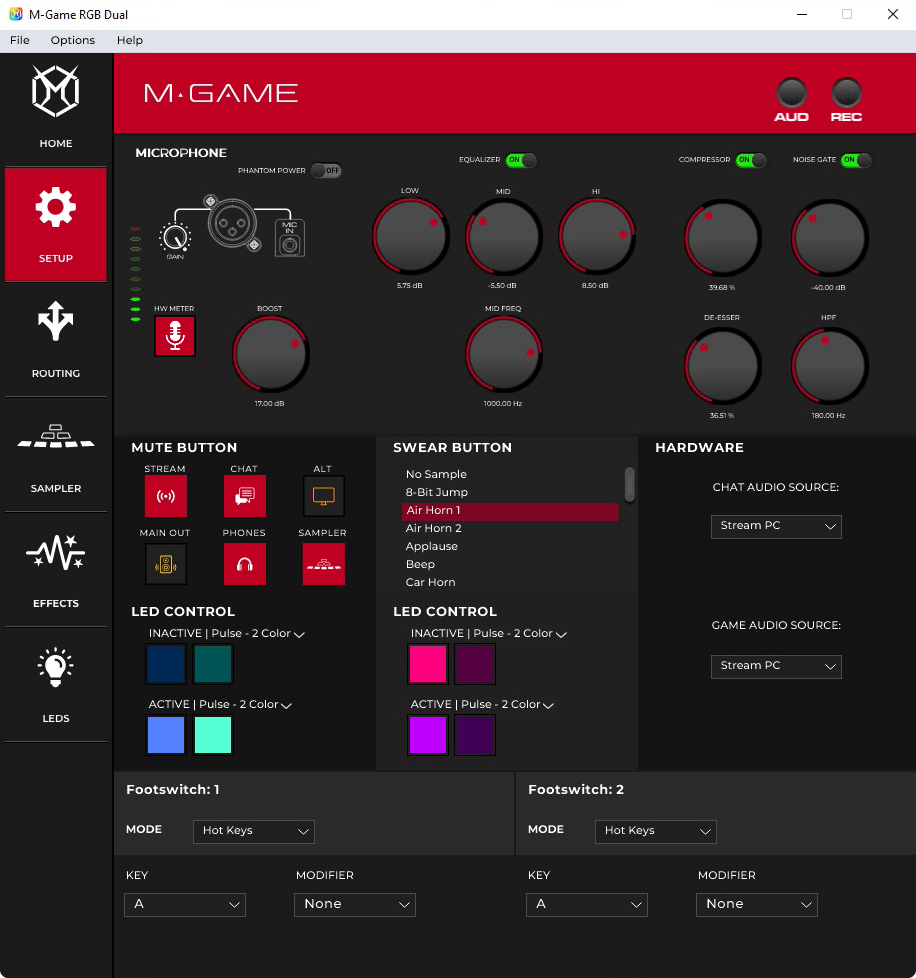The image size is (916, 978).
Task: Open Footswitch 2 Key dropdown
Action: [587, 904]
